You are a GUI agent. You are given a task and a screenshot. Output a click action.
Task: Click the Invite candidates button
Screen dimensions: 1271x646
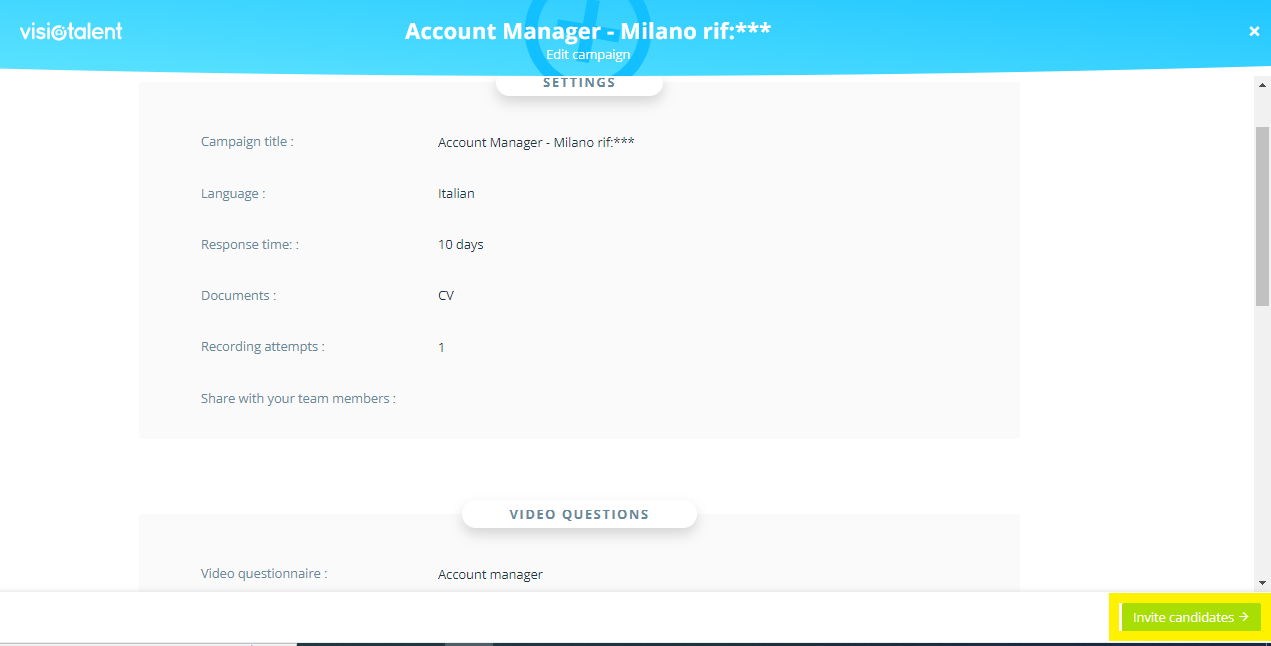tap(1190, 617)
